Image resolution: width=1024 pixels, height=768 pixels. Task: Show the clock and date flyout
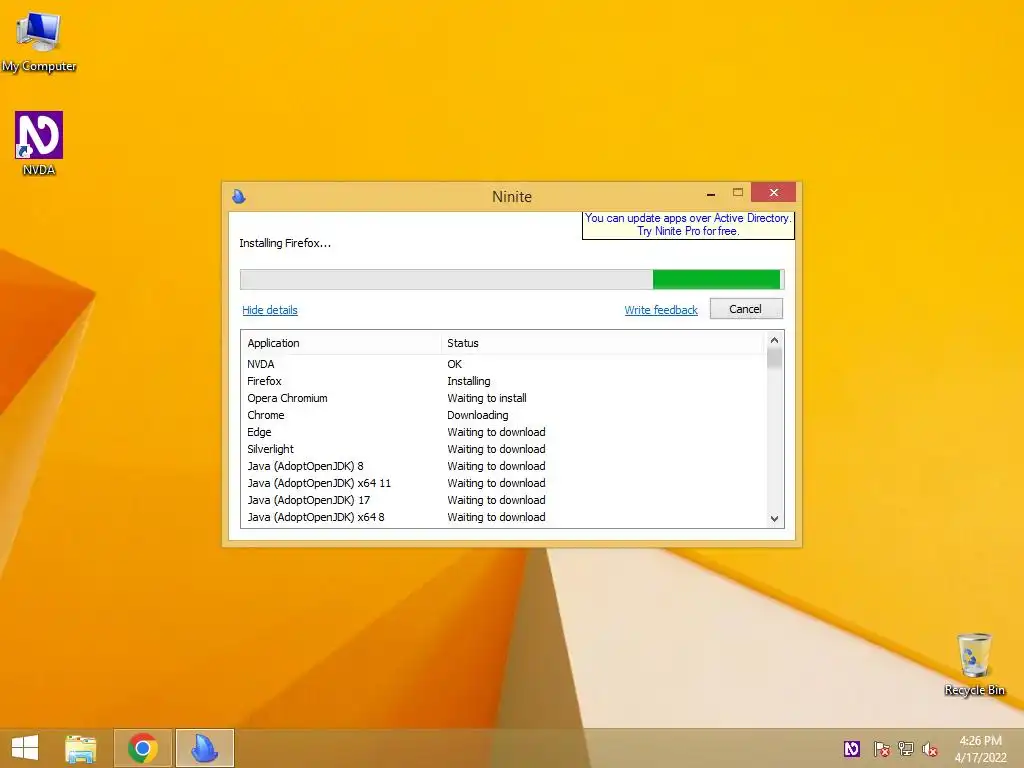pyautogui.click(x=980, y=748)
